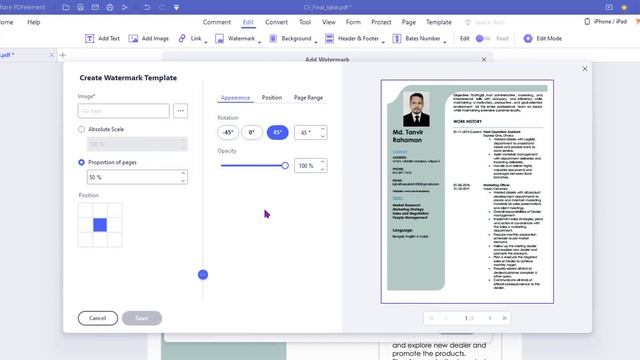Click the Image file path field
Viewport: 640px width, 360px height.
click(124, 111)
